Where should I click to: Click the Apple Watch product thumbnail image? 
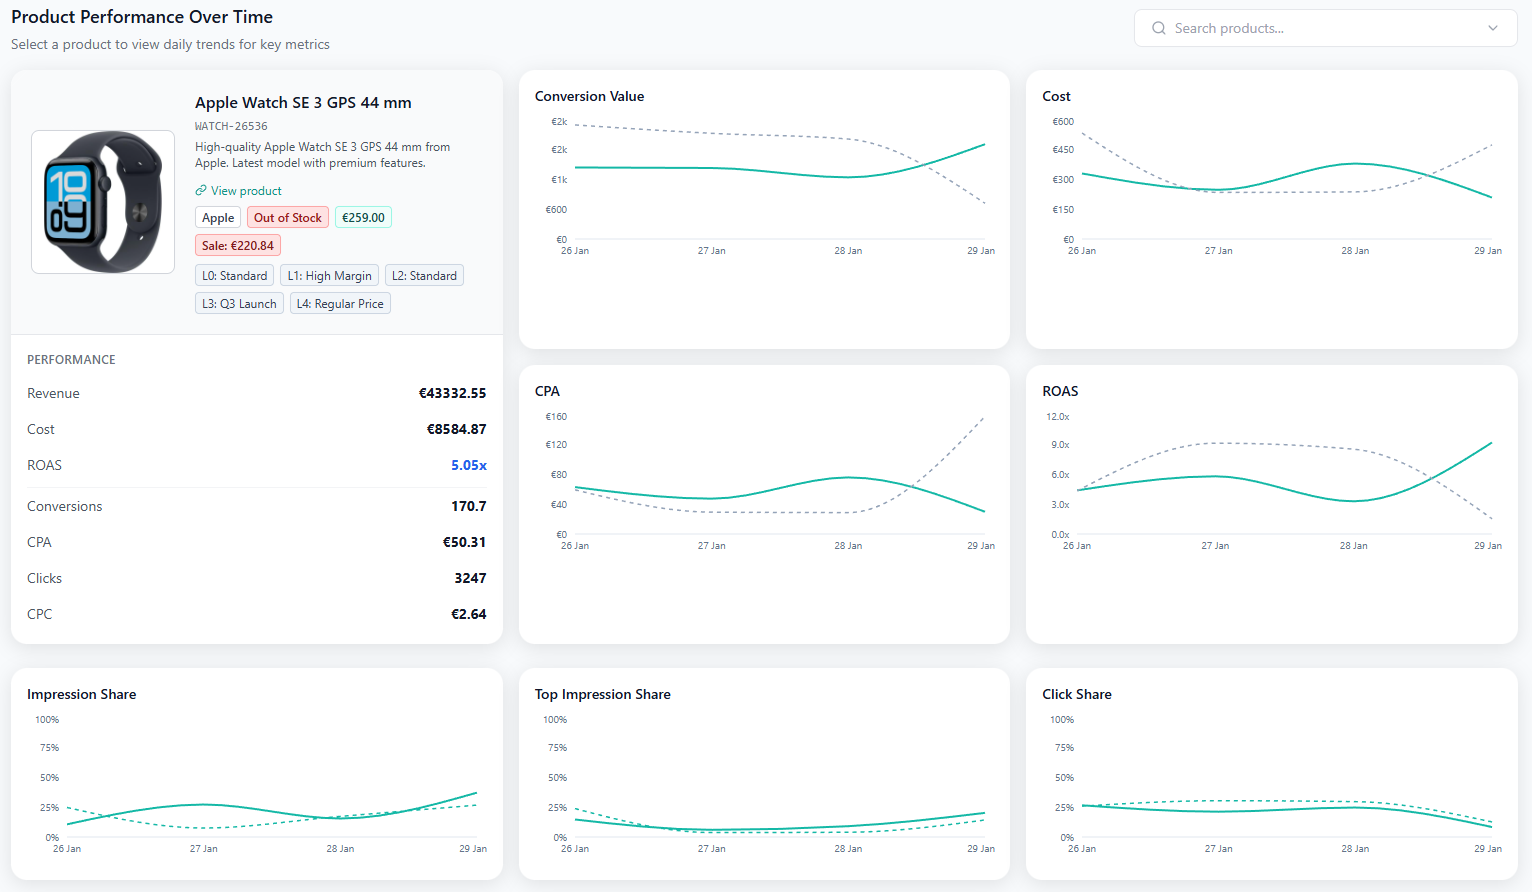click(x=102, y=201)
